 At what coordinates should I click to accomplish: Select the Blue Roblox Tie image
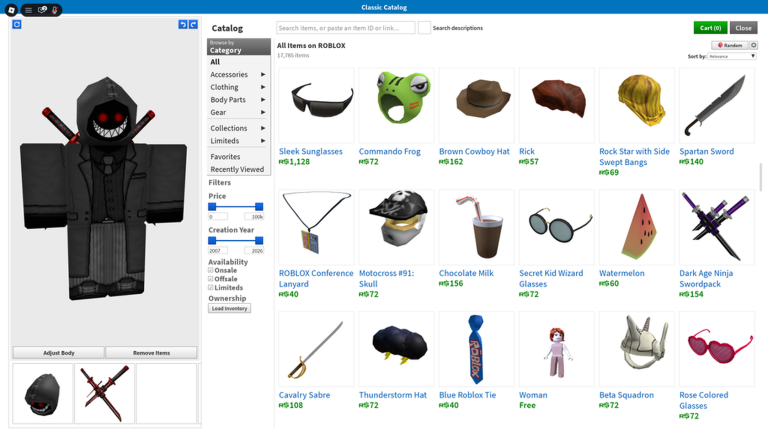click(477, 349)
